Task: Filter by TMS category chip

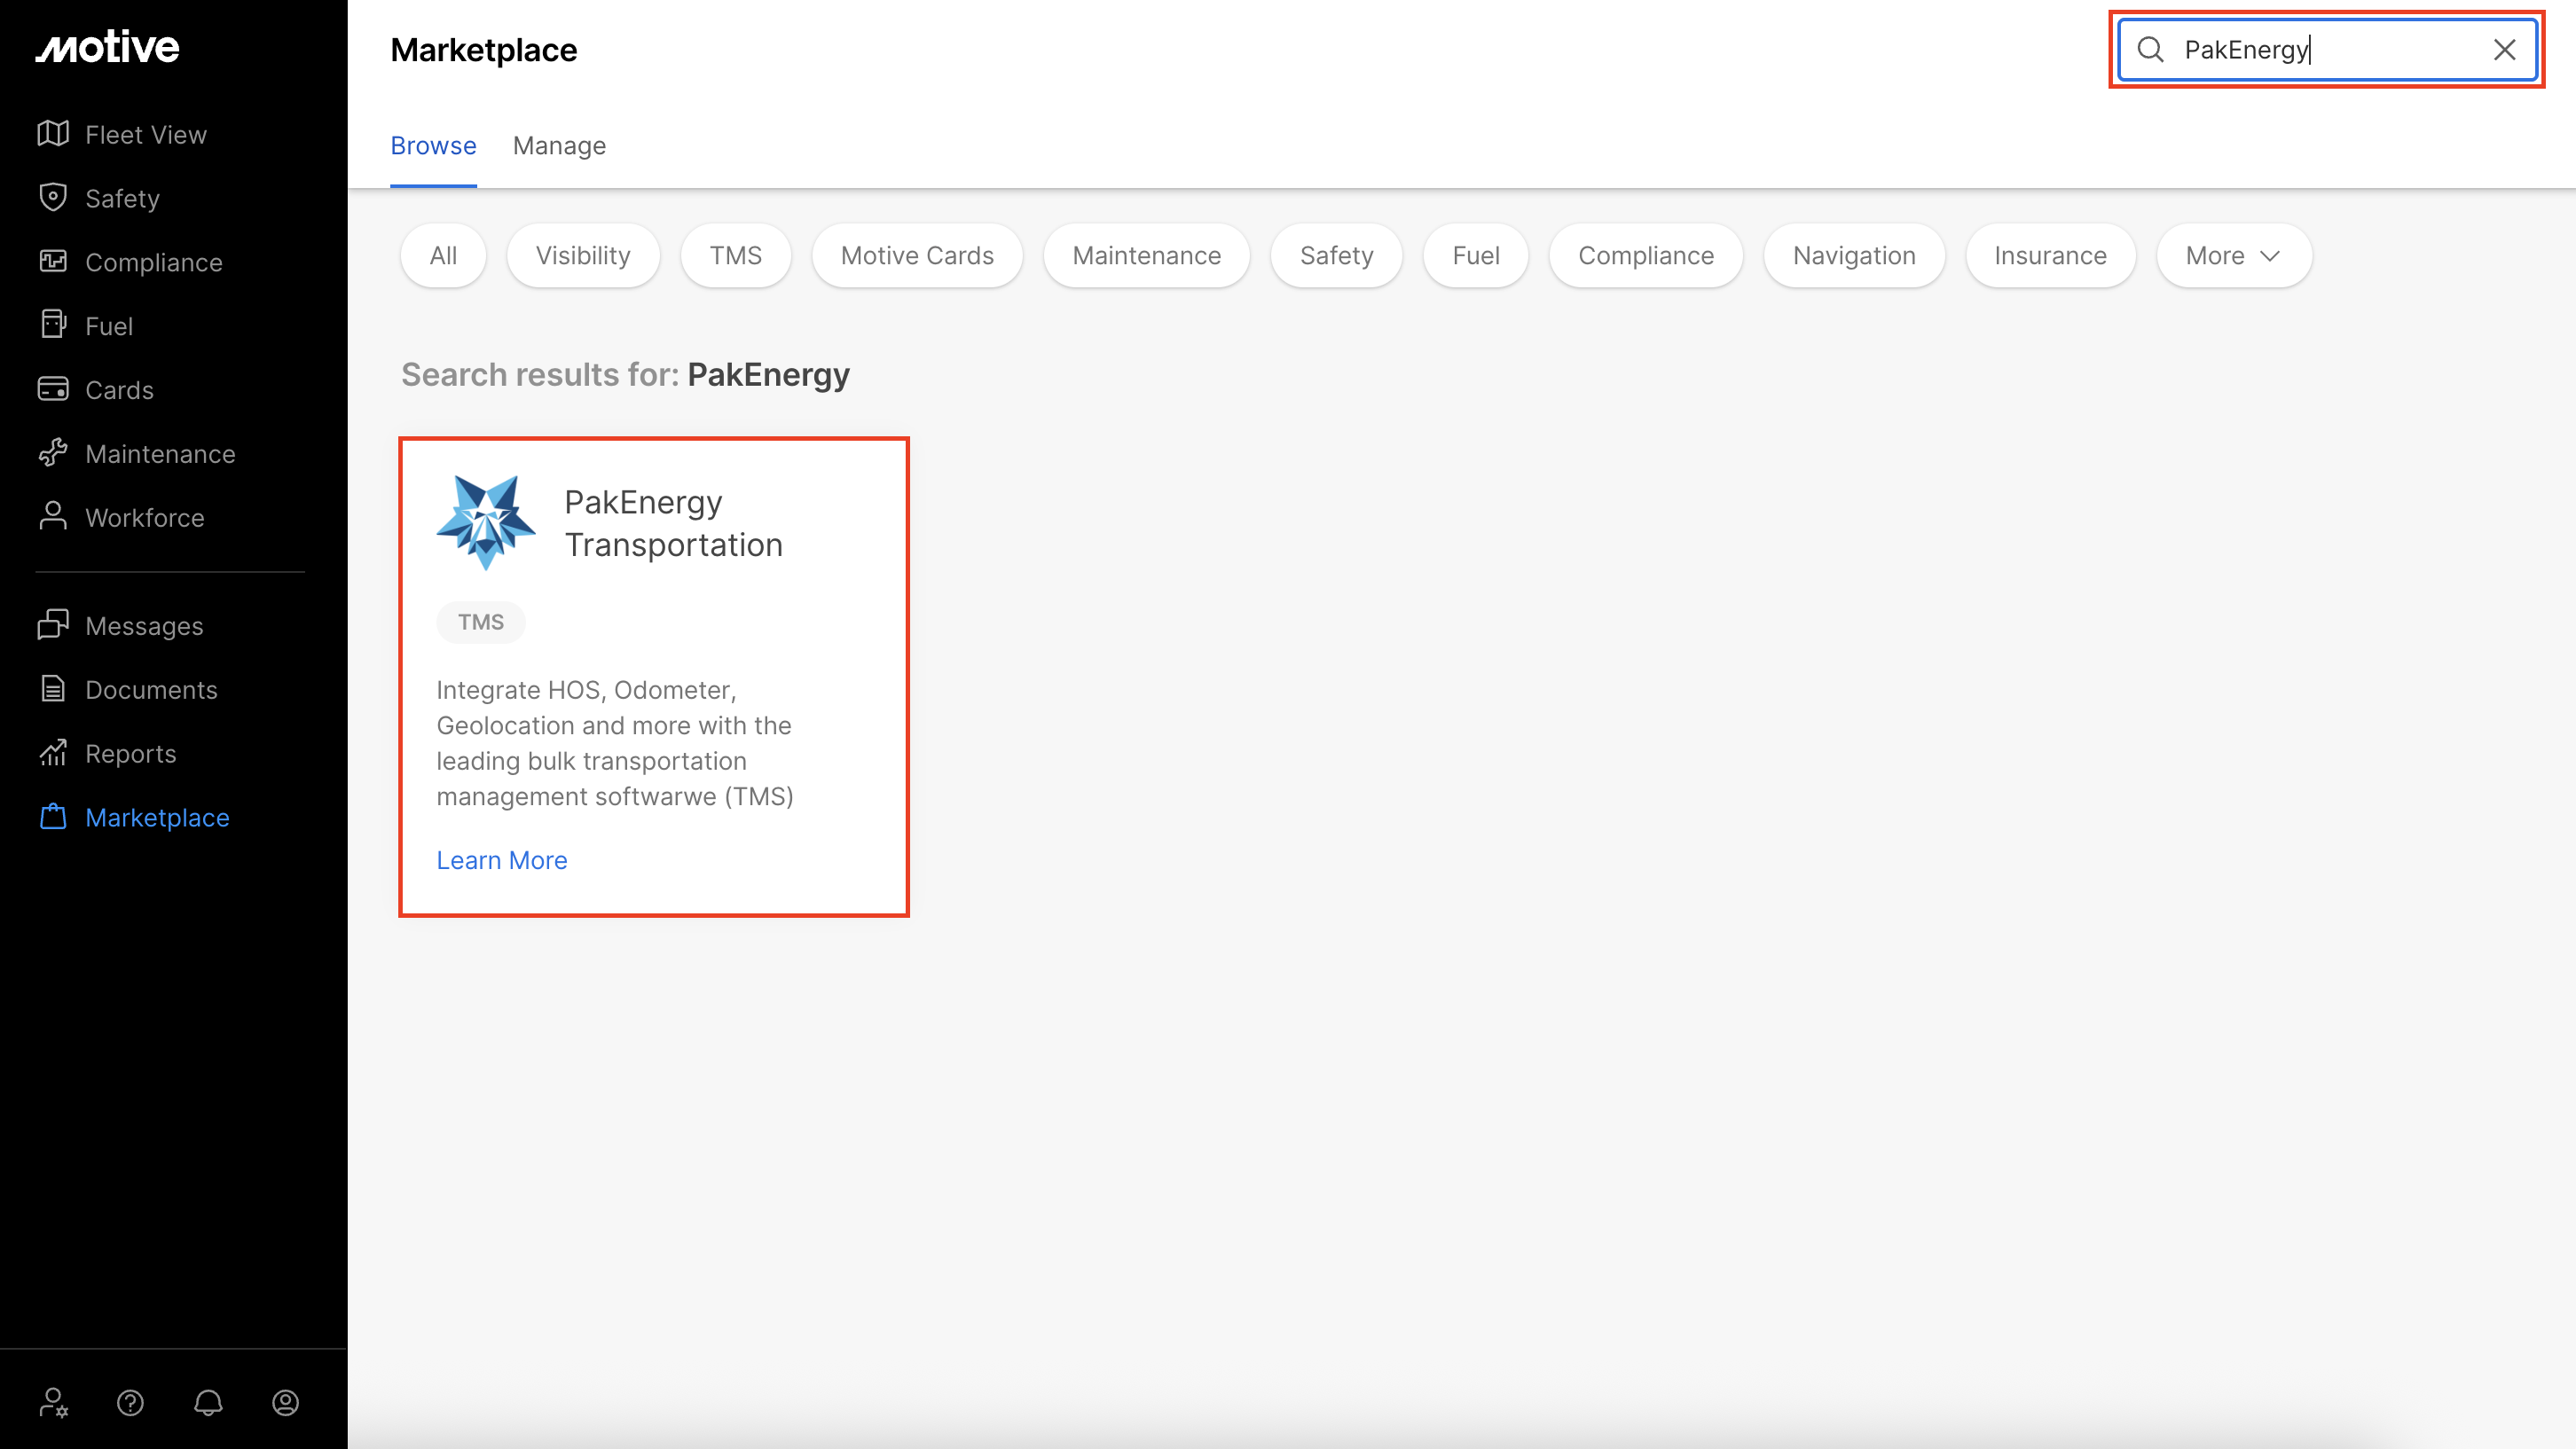Action: tap(735, 256)
